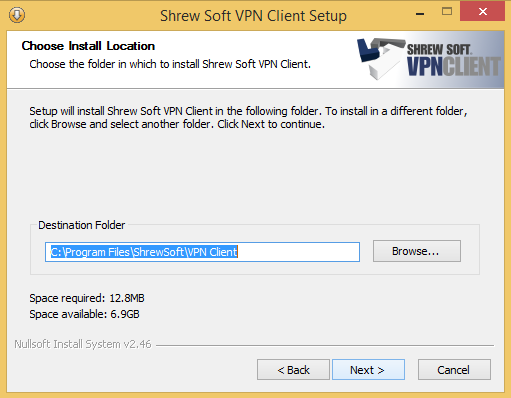The height and width of the screenshot is (398, 511).
Task: Click the 'Space required: 12.8MB' text
Action: point(87,298)
